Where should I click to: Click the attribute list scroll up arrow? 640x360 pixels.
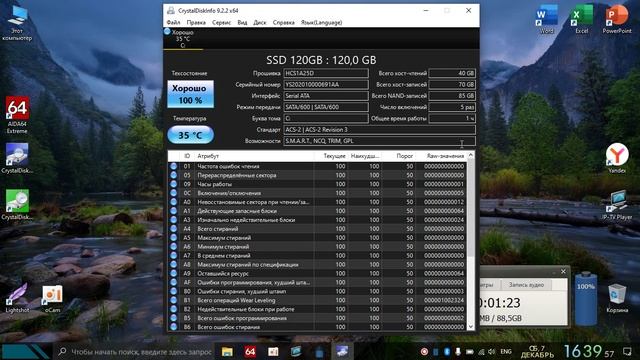coord(471,156)
